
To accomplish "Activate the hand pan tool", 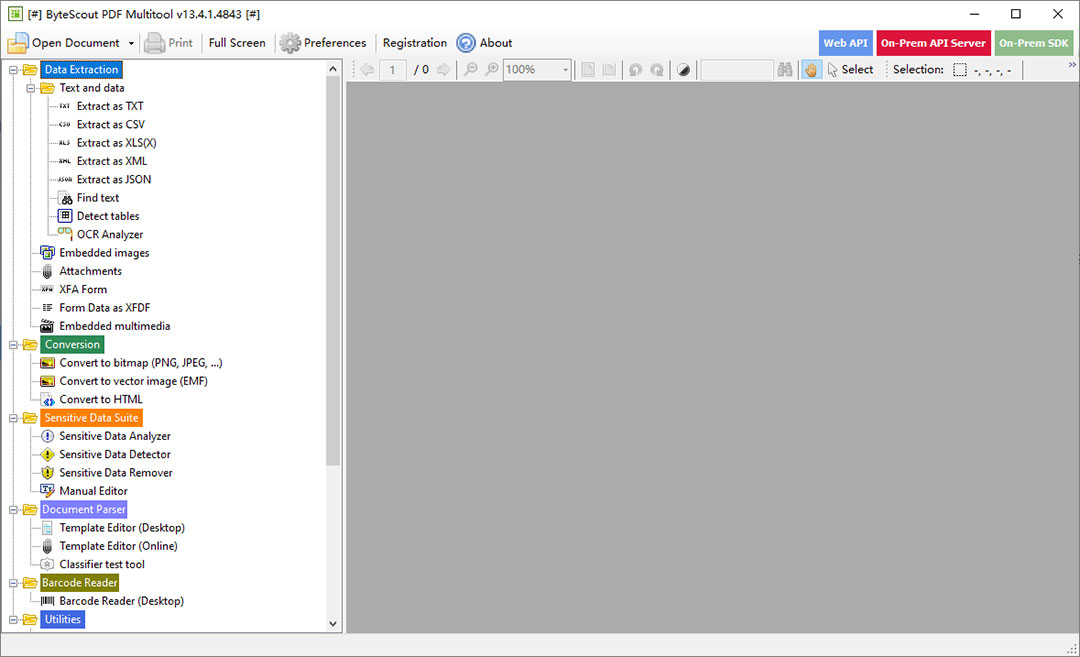I will pos(811,70).
